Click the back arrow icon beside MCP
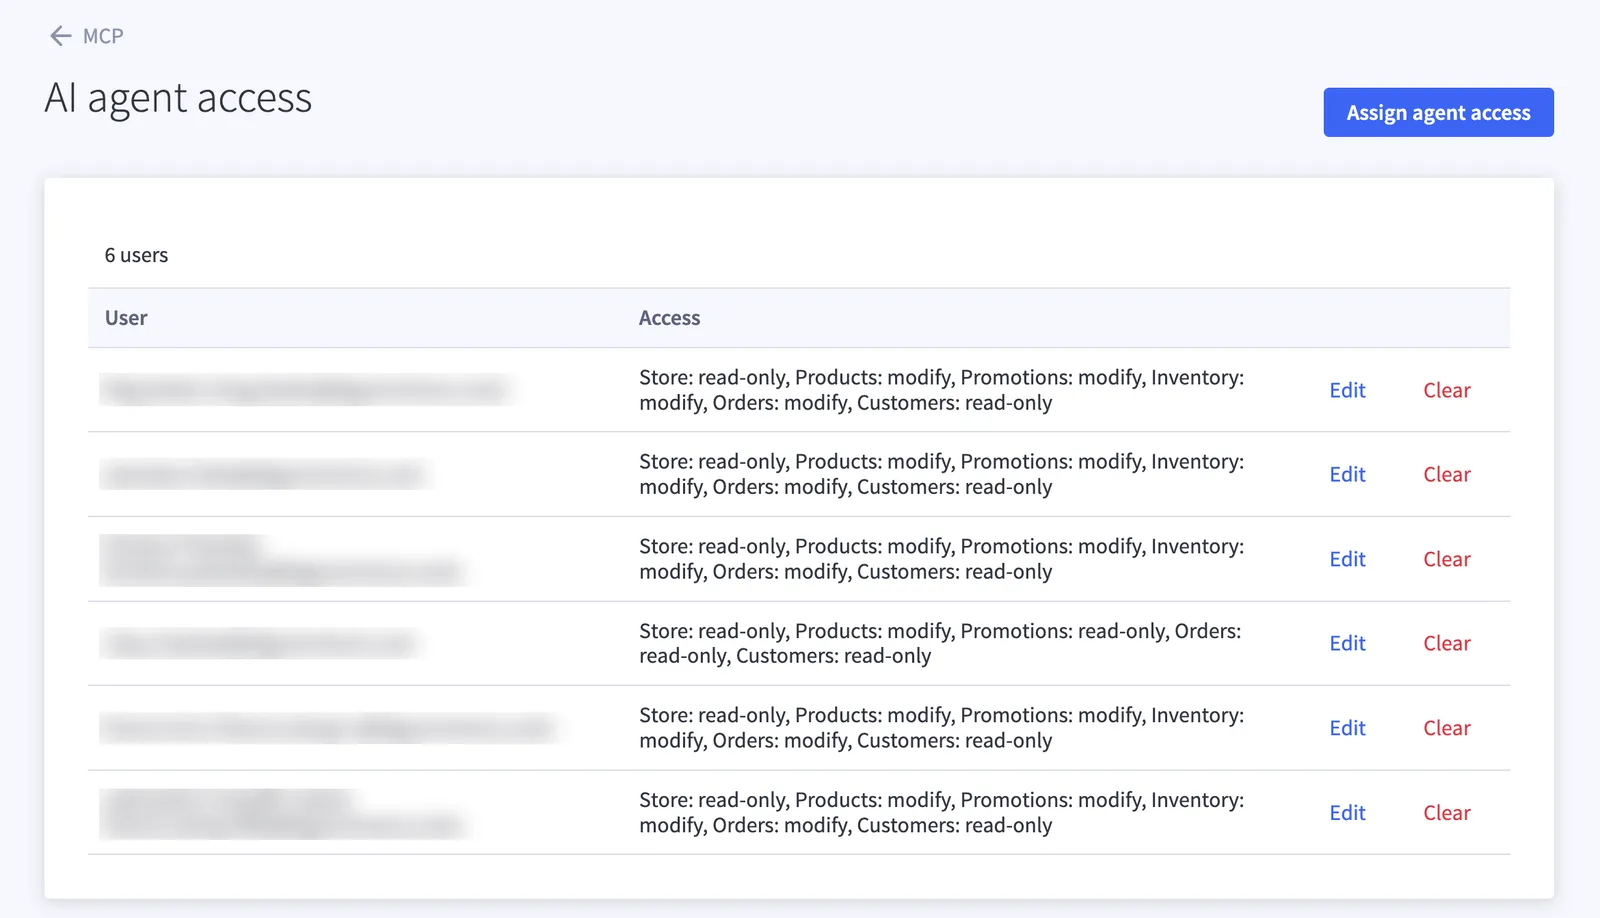This screenshot has width=1600, height=918. [x=61, y=36]
